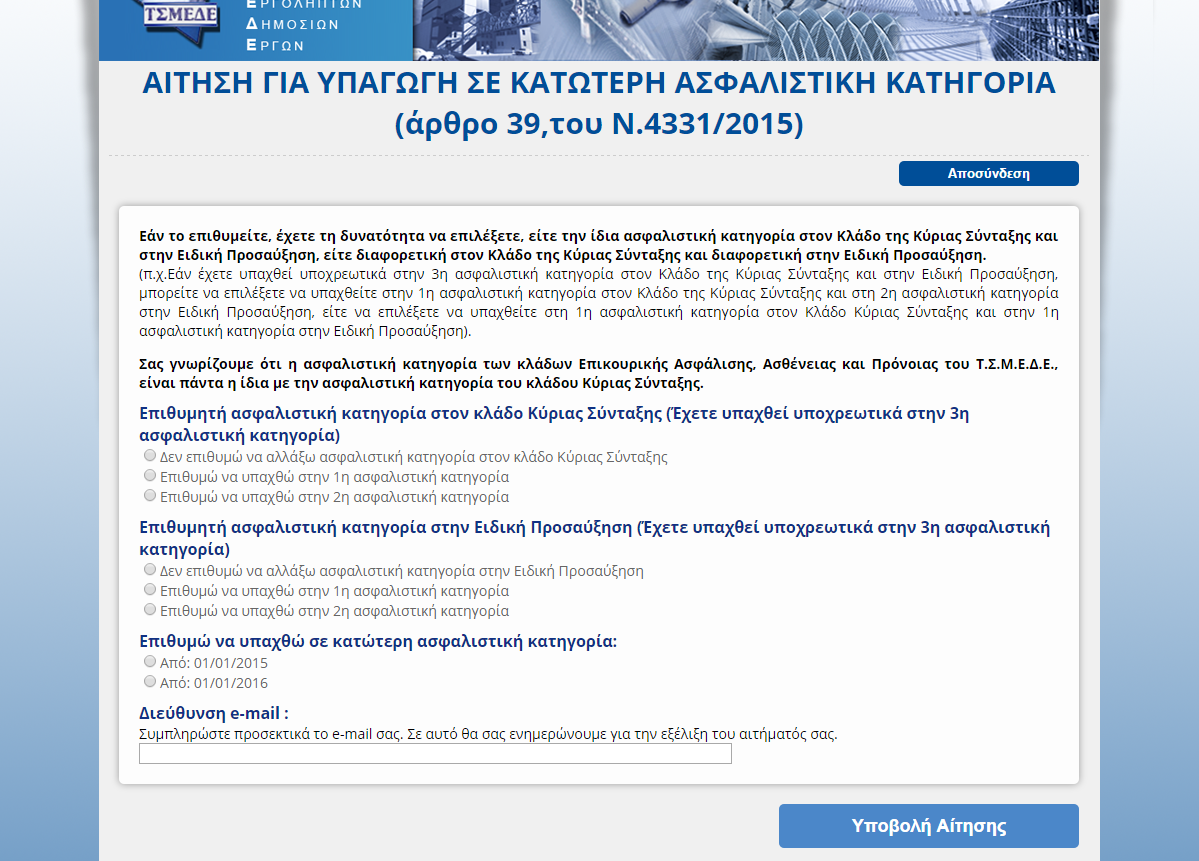The height and width of the screenshot is (861, 1199).
Task: Click the header word ΔΗΜΟΣΙΩΝ
Action: [x=292, y=24]
